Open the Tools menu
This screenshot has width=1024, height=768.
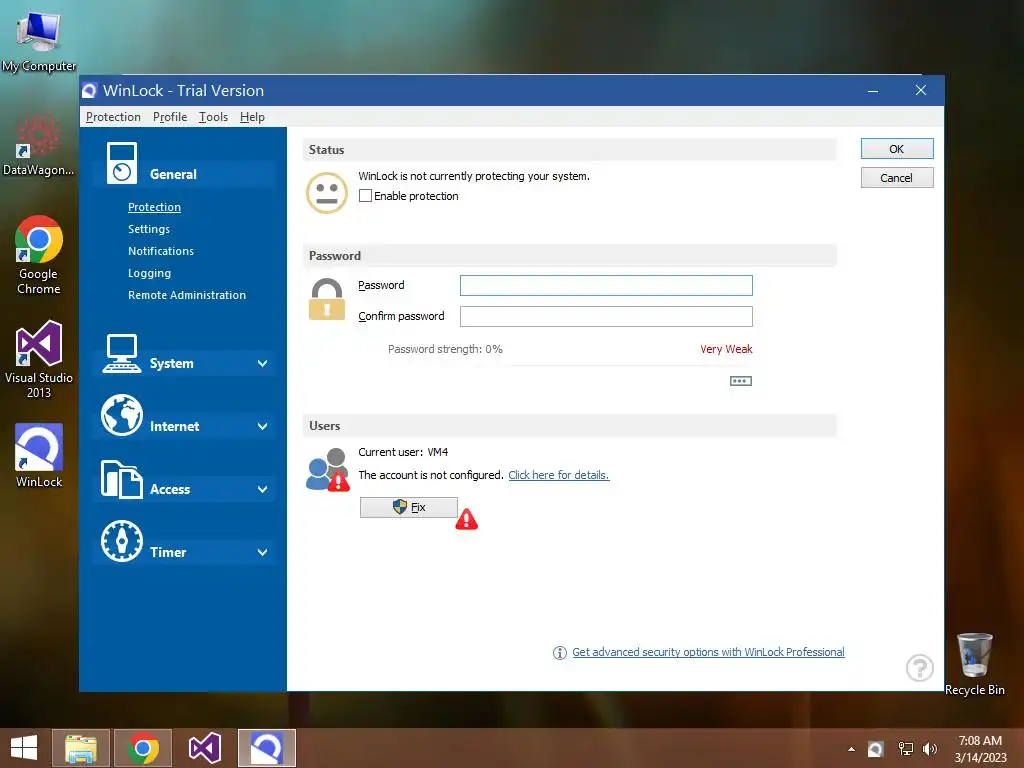[214, 117]
